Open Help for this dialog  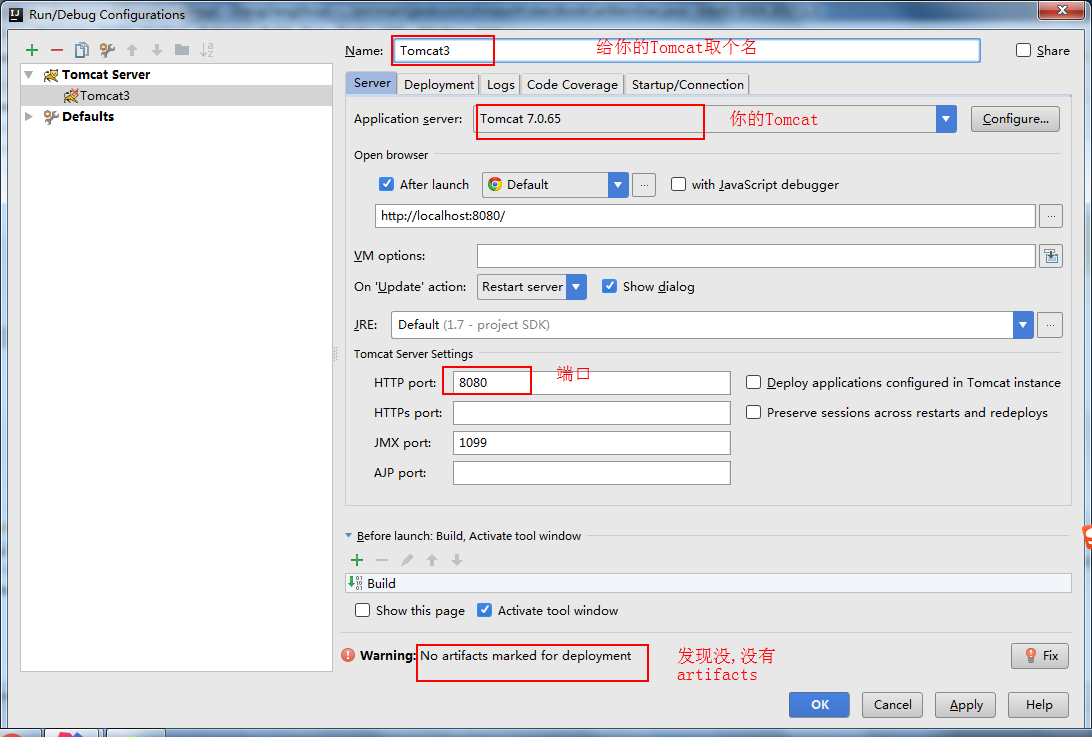click(x=1038, y=704)
